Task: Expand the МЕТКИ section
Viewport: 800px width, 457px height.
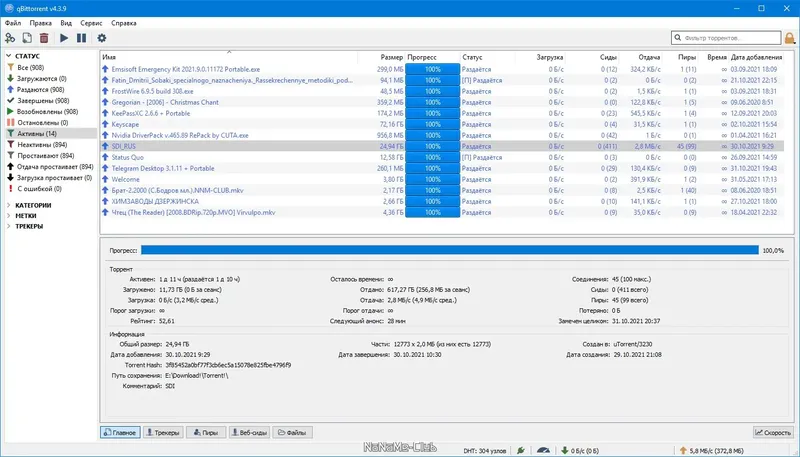Action: (9, 216)
